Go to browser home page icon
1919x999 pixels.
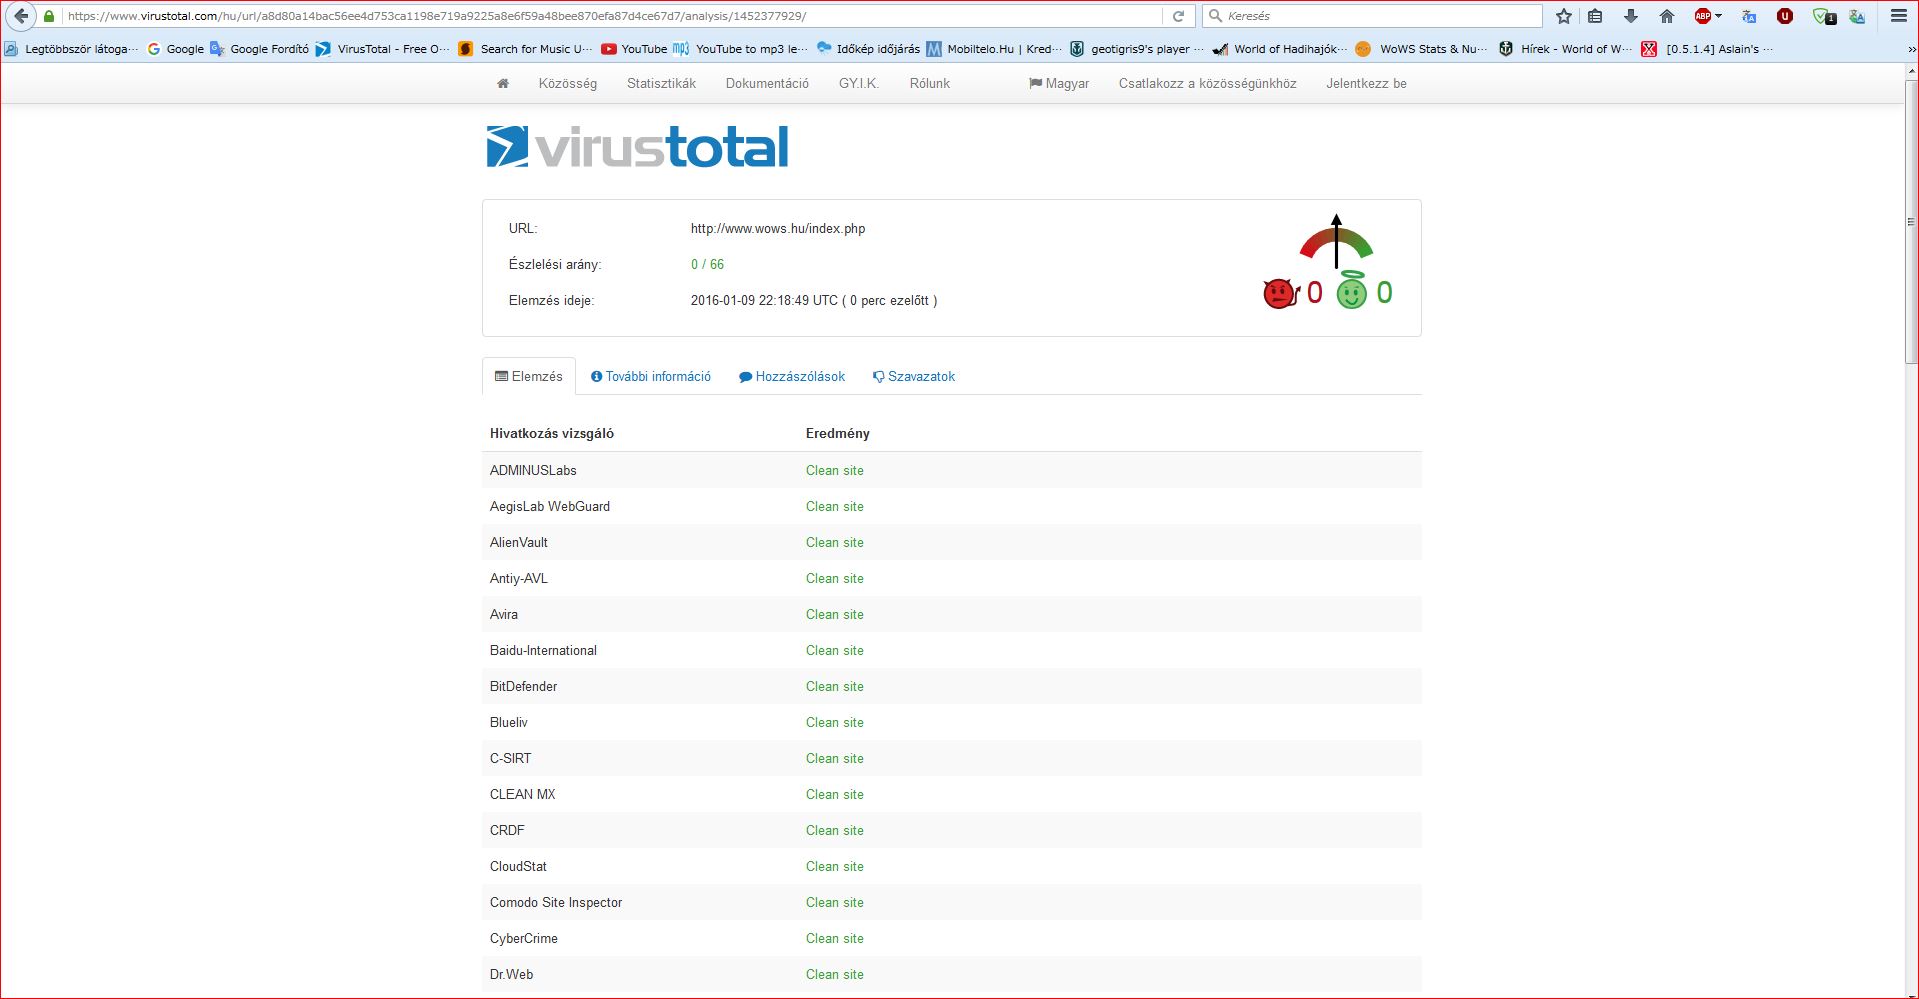[x=1666, y=16]
